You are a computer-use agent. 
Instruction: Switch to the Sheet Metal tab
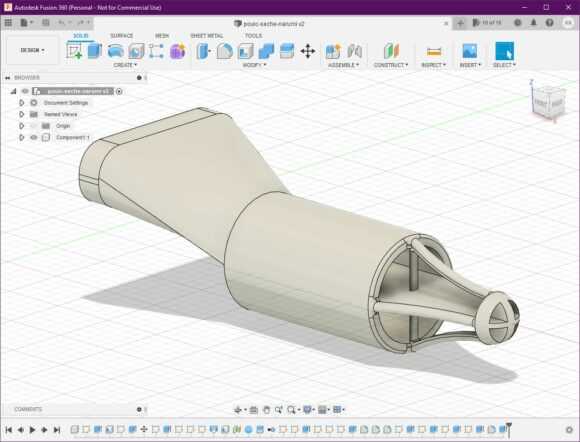[x=206, y=36]
